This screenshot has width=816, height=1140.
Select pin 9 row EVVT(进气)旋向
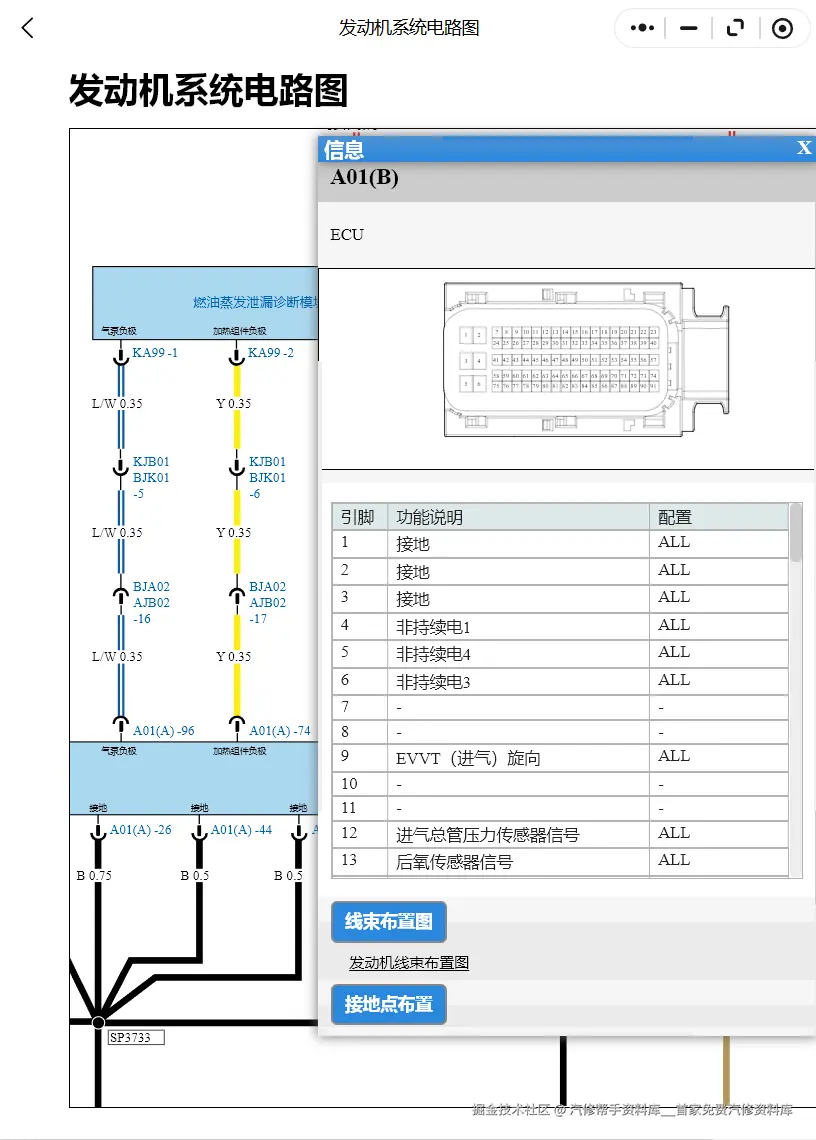pyautogui.click(x=560, y=758)
